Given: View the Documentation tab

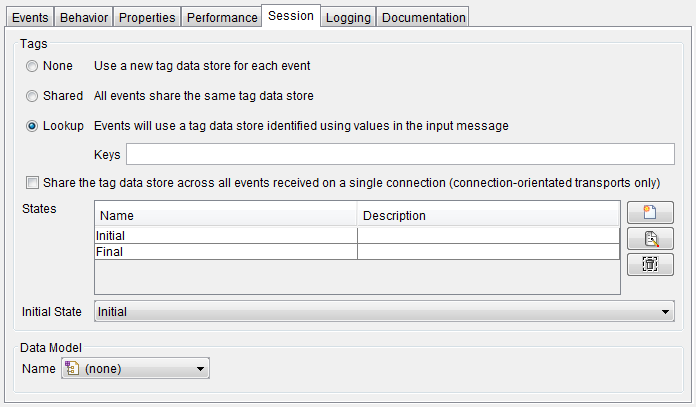Looking at the screenshot, I should pyautogui.click(x=424, y=17).
